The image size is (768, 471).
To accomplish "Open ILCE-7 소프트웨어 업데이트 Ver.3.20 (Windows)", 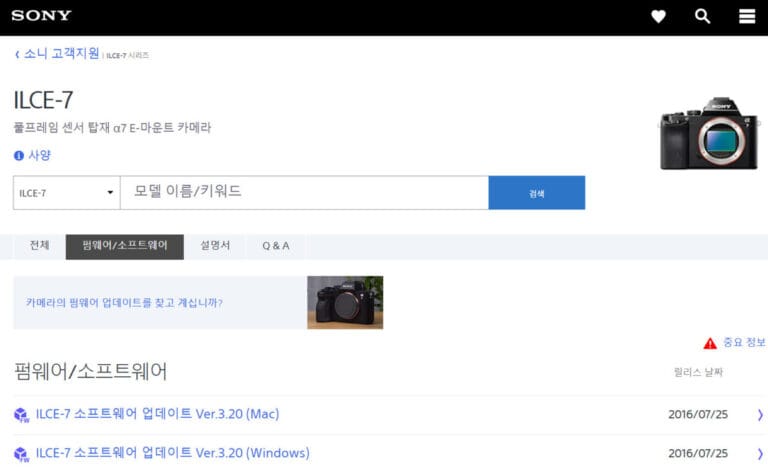I will (x=172, y=453).
